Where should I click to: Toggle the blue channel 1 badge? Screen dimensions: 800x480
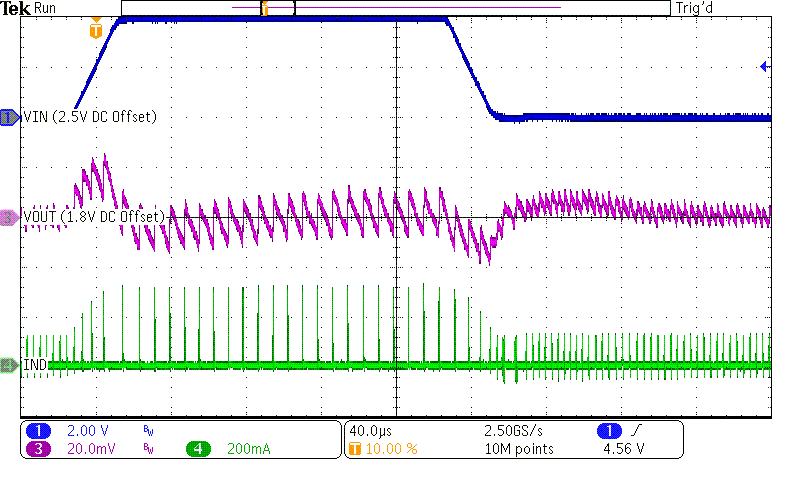38,431
